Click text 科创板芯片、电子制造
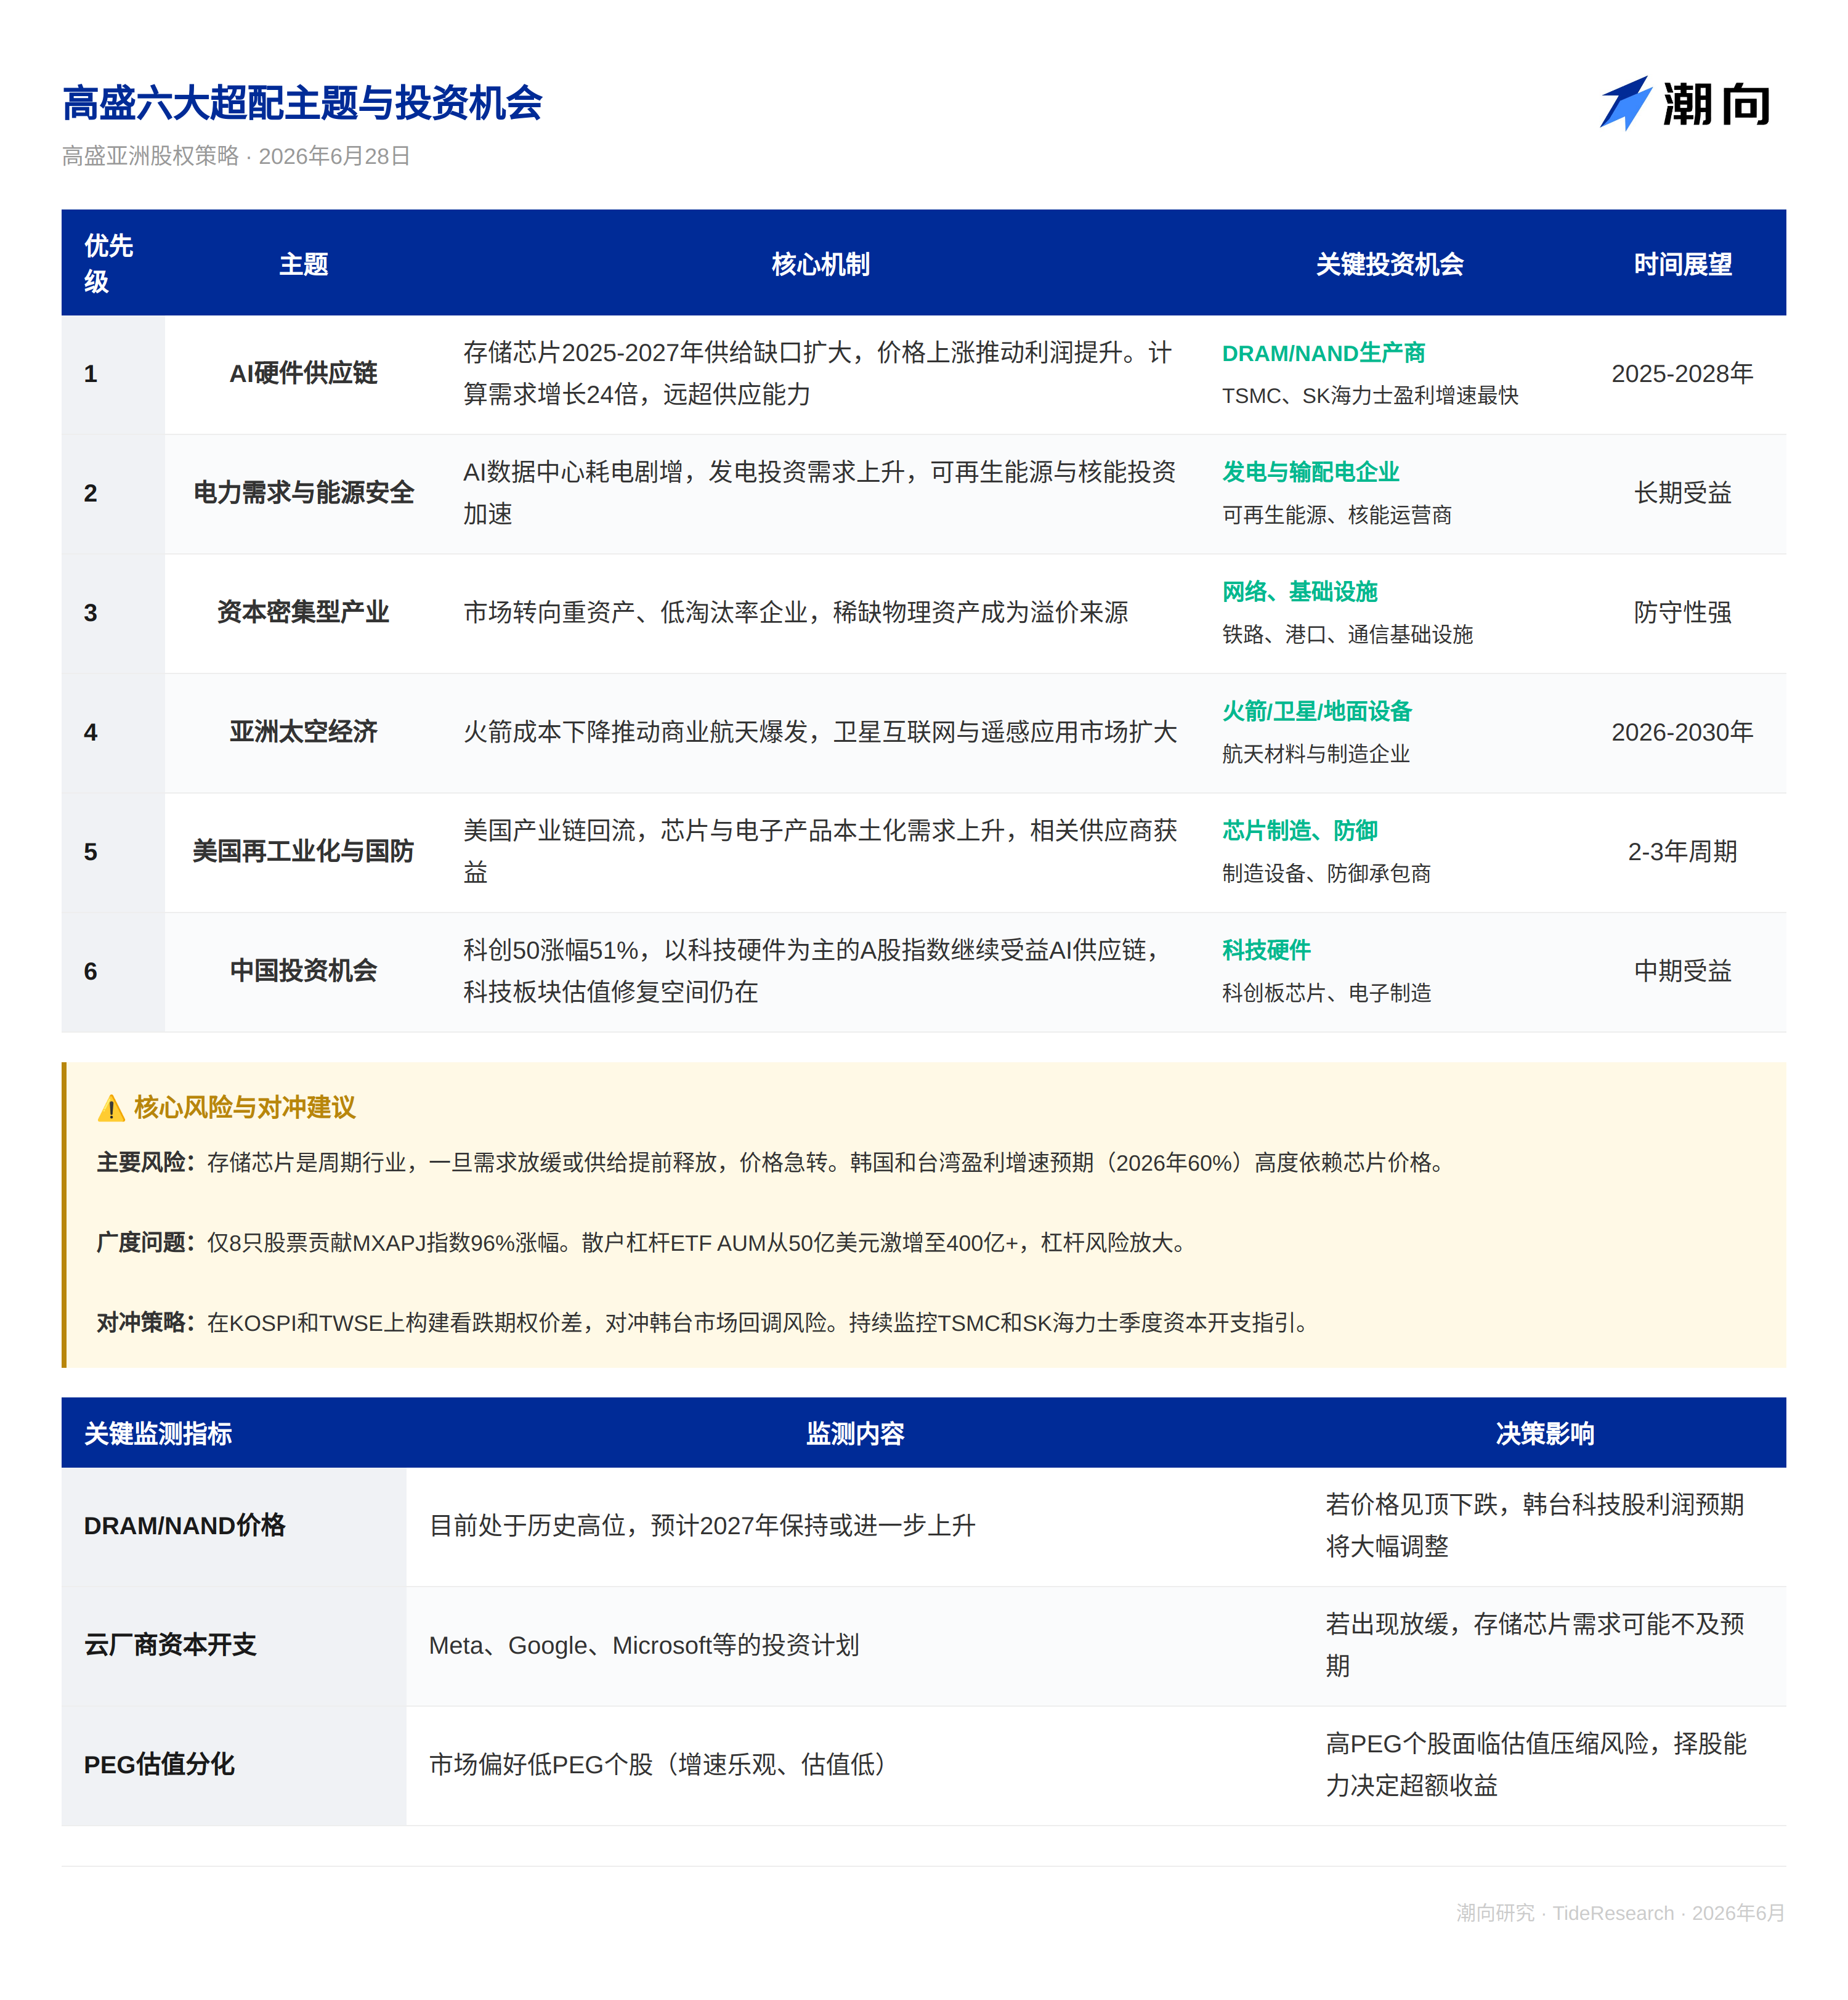The image size is (1848, 2000). [x=1326, y=993]
